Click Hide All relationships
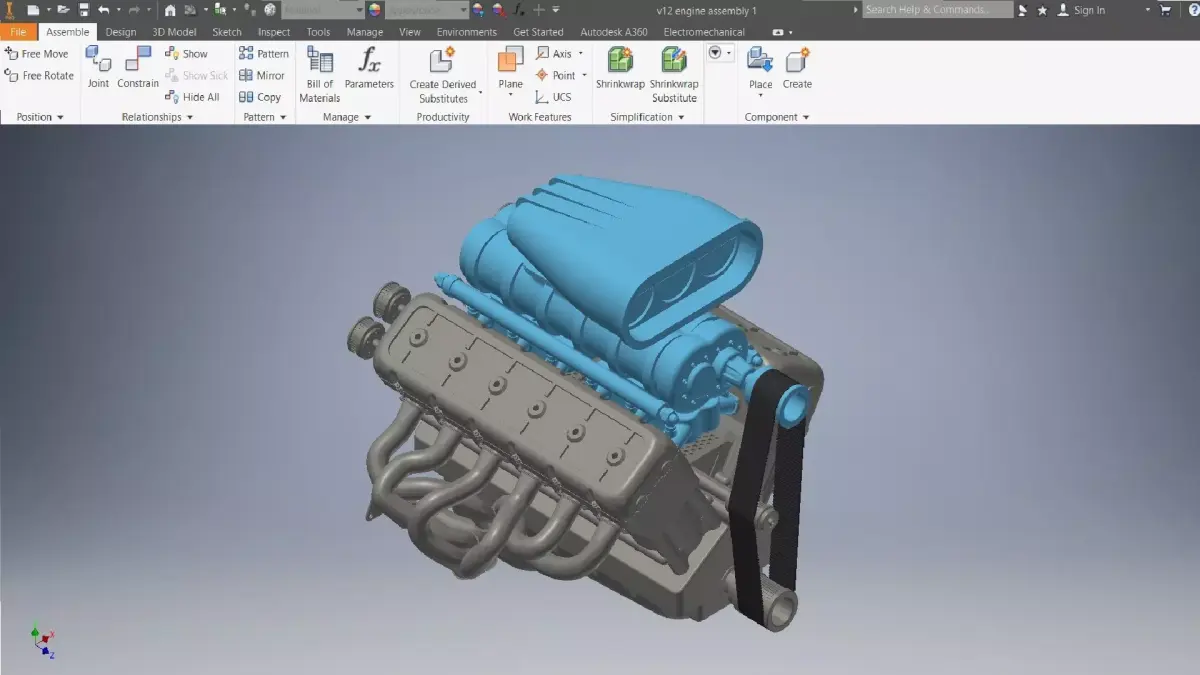This screenshot has height=675, width=1200. 192,97
